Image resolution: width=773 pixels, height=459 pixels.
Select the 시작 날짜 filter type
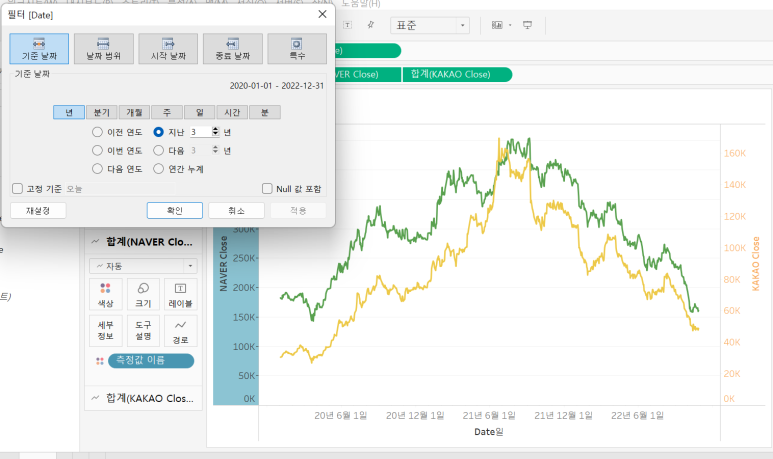tap(168, 49)
